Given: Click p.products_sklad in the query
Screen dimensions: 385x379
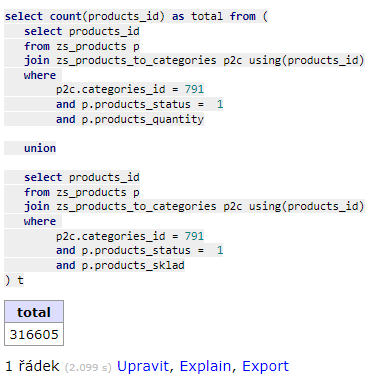Looking at the screenshot, I should point(133,265).
